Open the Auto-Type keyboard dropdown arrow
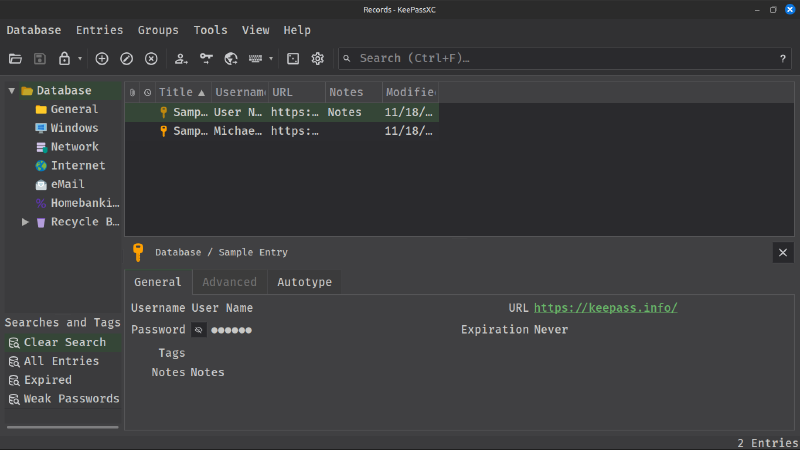This screenshot has height=450, width=800. [x=271, y=59]
